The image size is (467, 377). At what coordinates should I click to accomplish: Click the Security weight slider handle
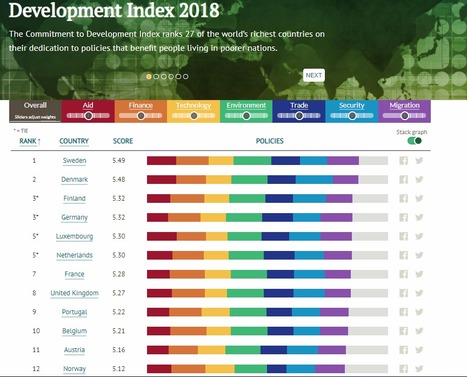tap(352, 116)
